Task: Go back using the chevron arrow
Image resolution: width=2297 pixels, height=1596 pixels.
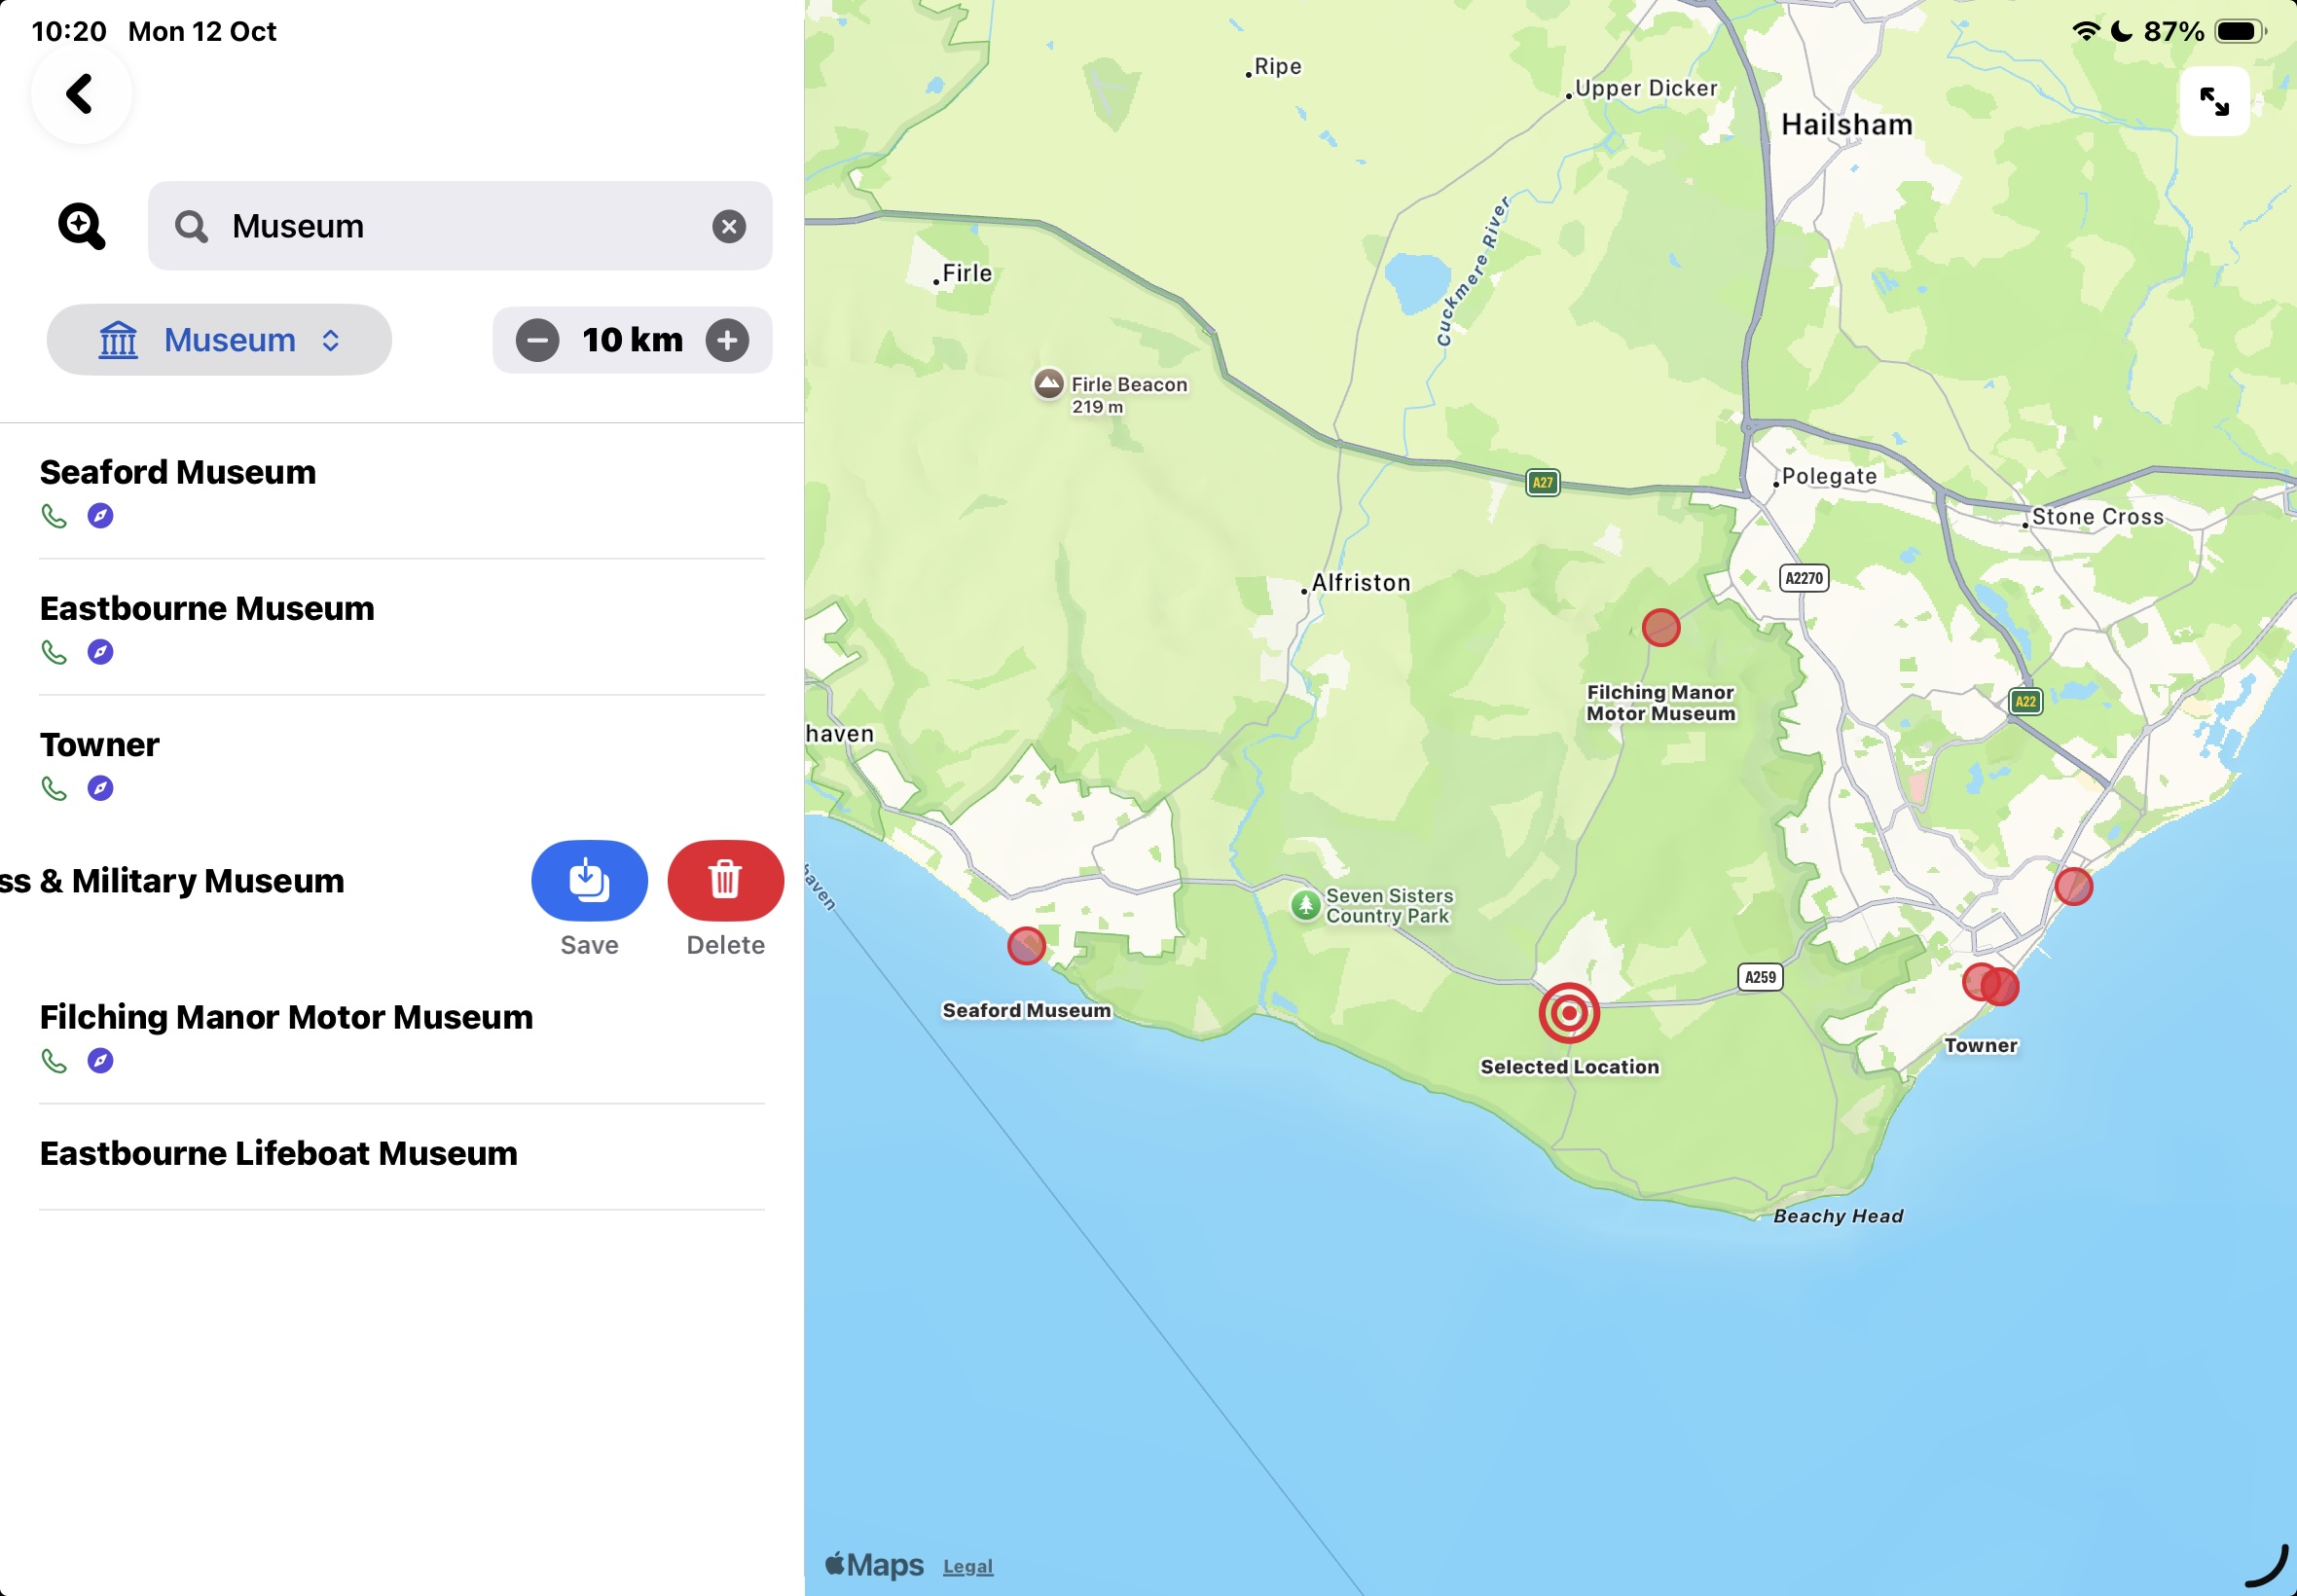Action: 80,94
